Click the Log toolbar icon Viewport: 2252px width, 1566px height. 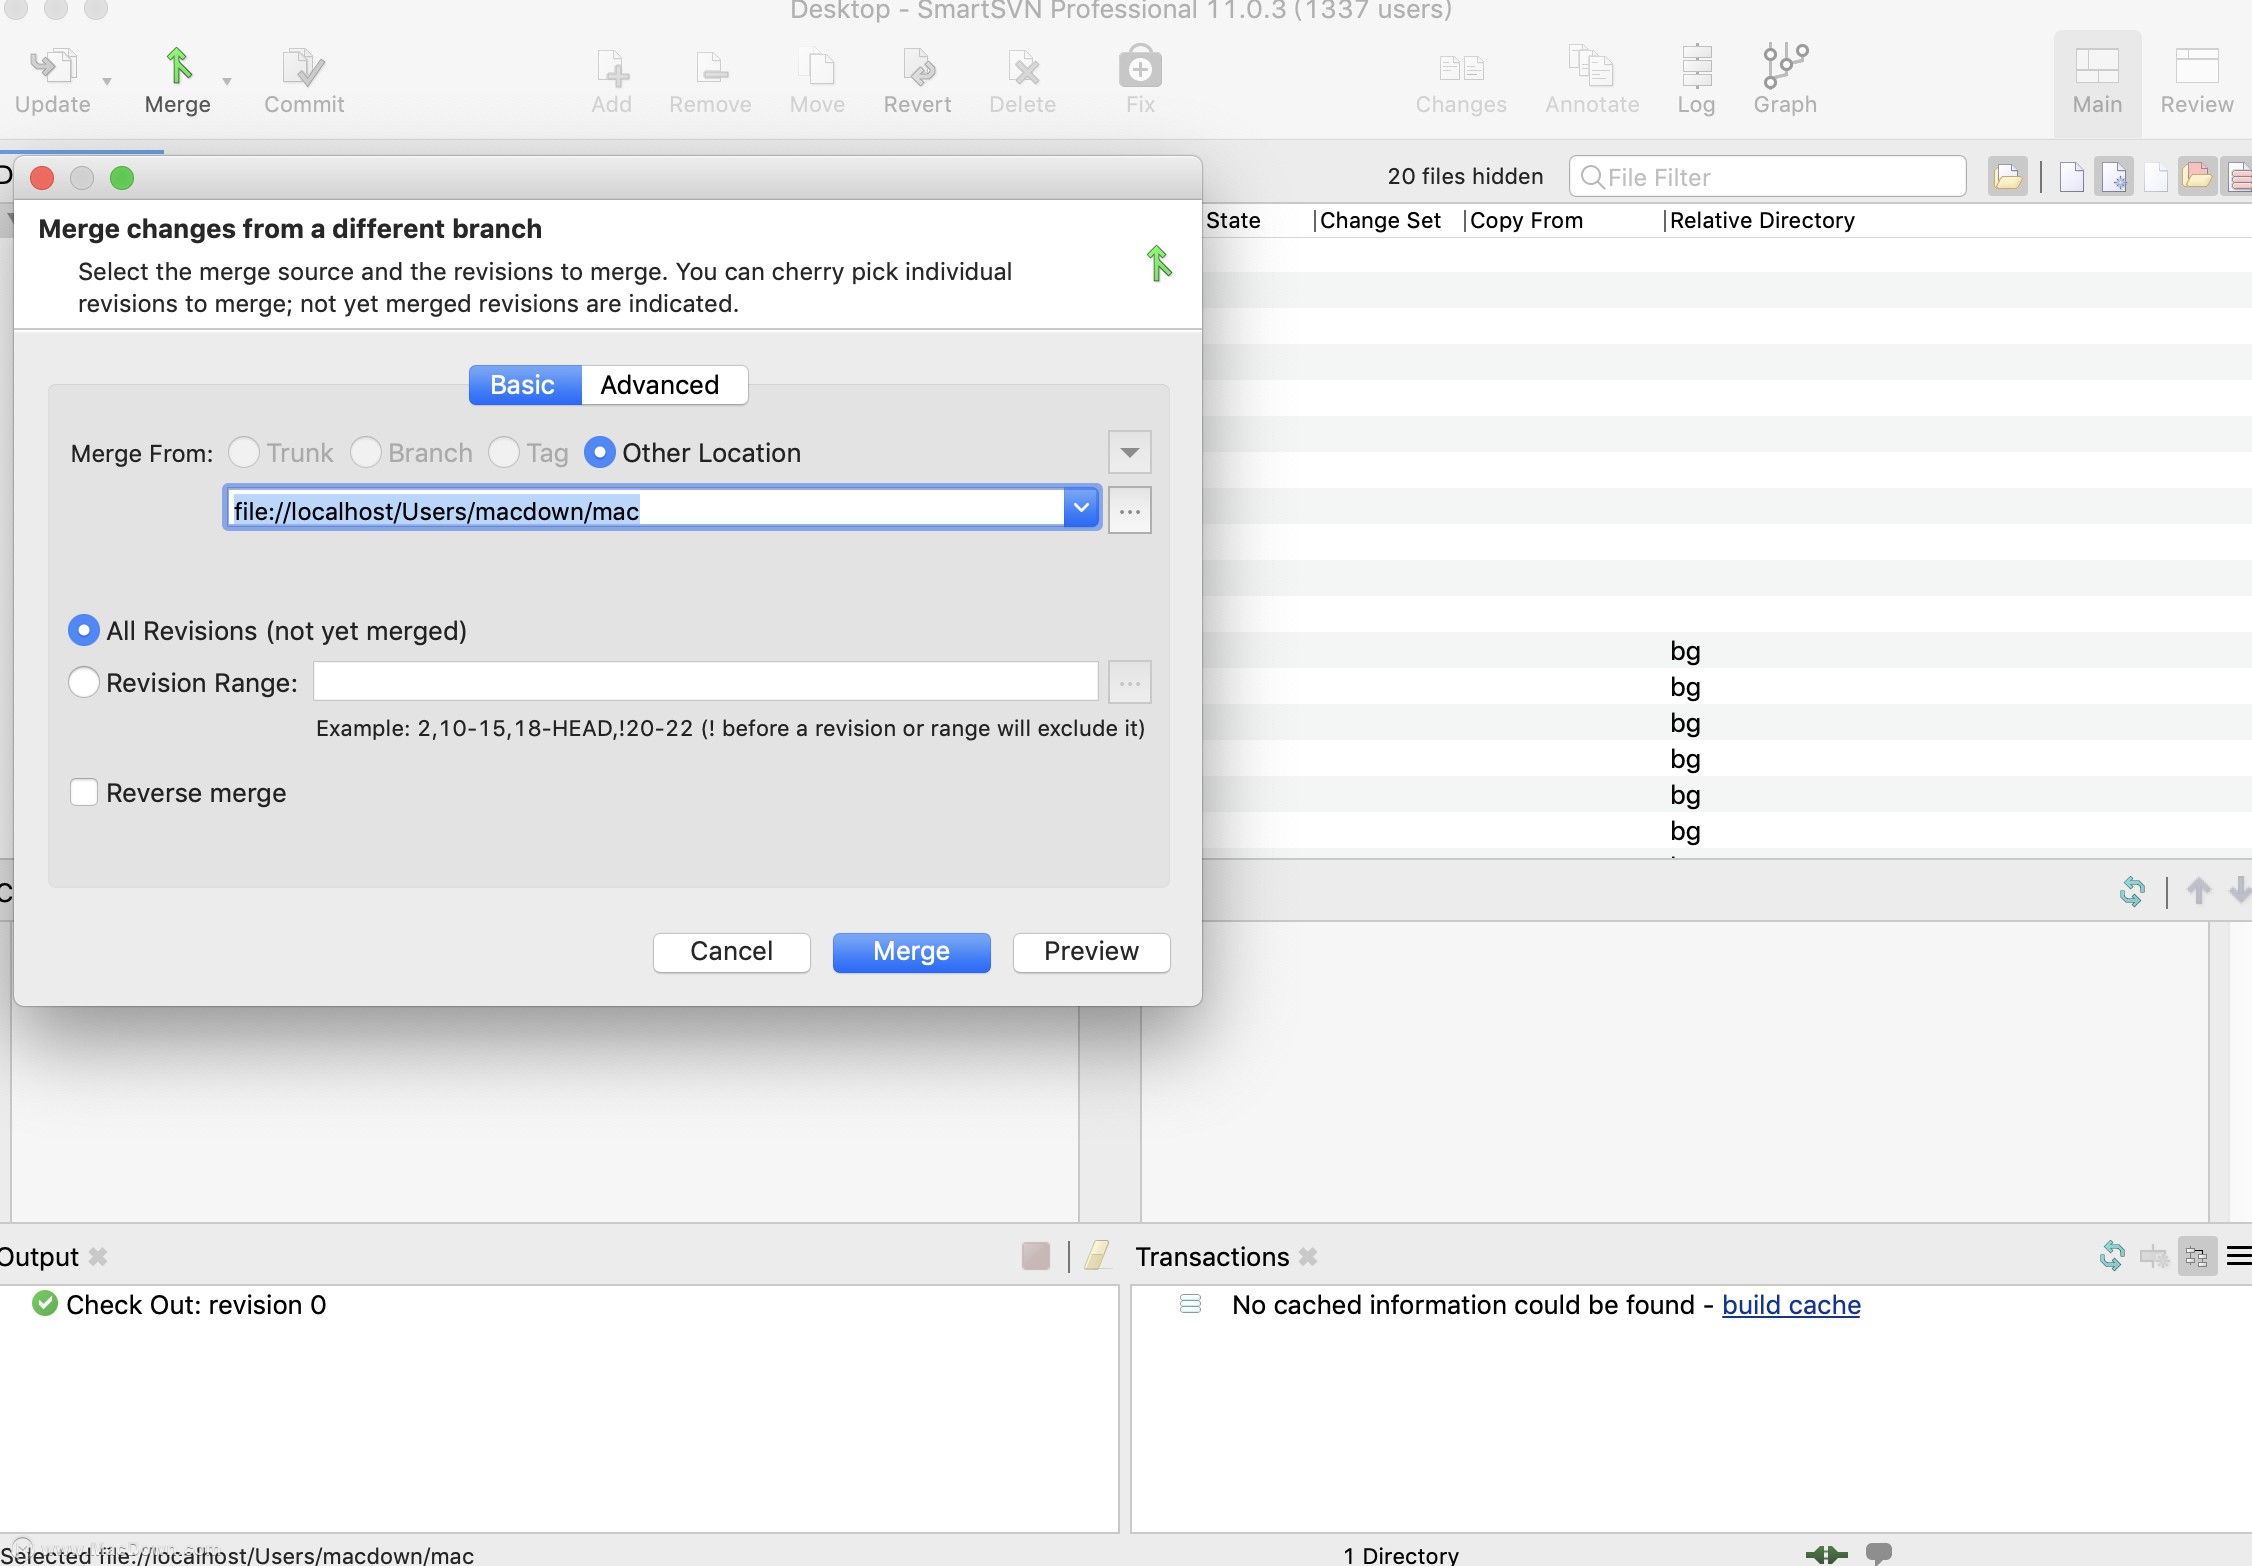pos(1696,80)
